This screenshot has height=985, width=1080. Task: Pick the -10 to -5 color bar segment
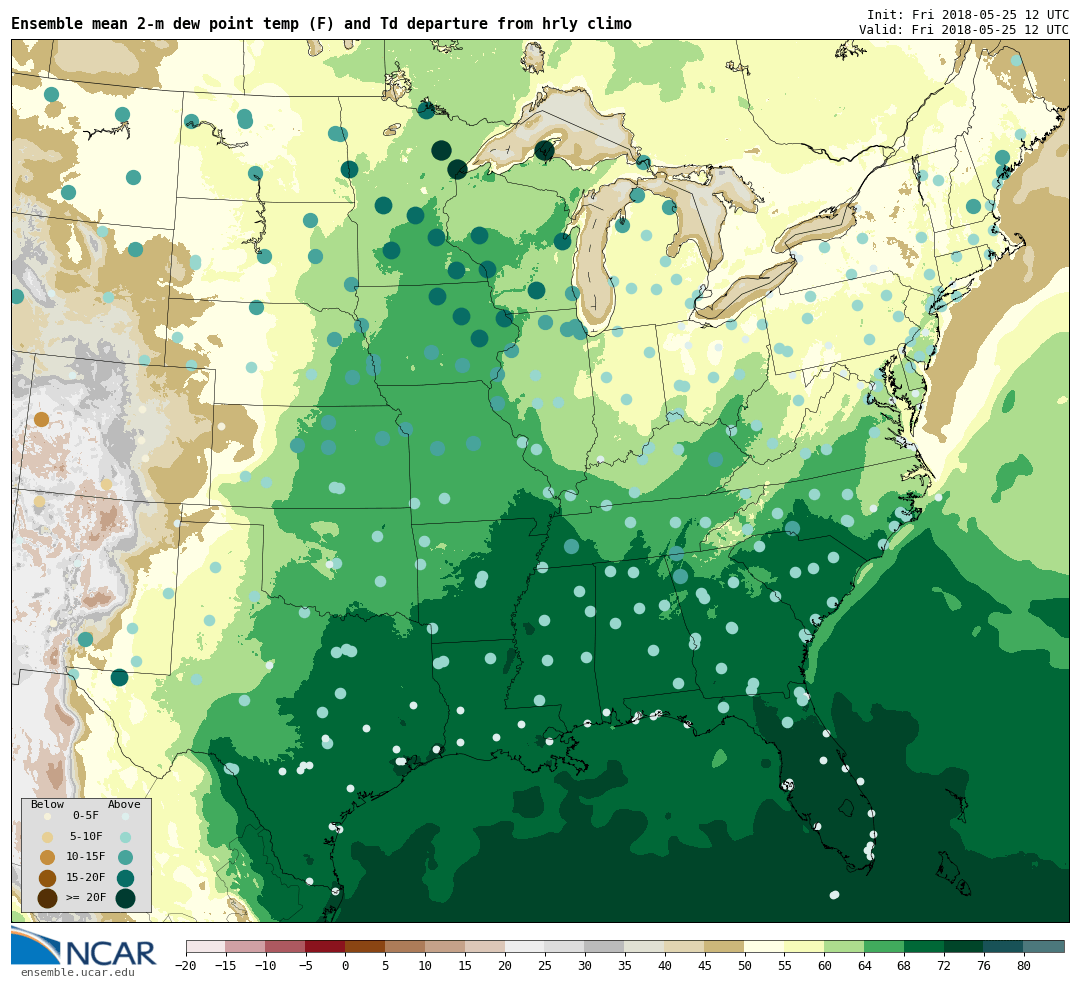point(285,946)
